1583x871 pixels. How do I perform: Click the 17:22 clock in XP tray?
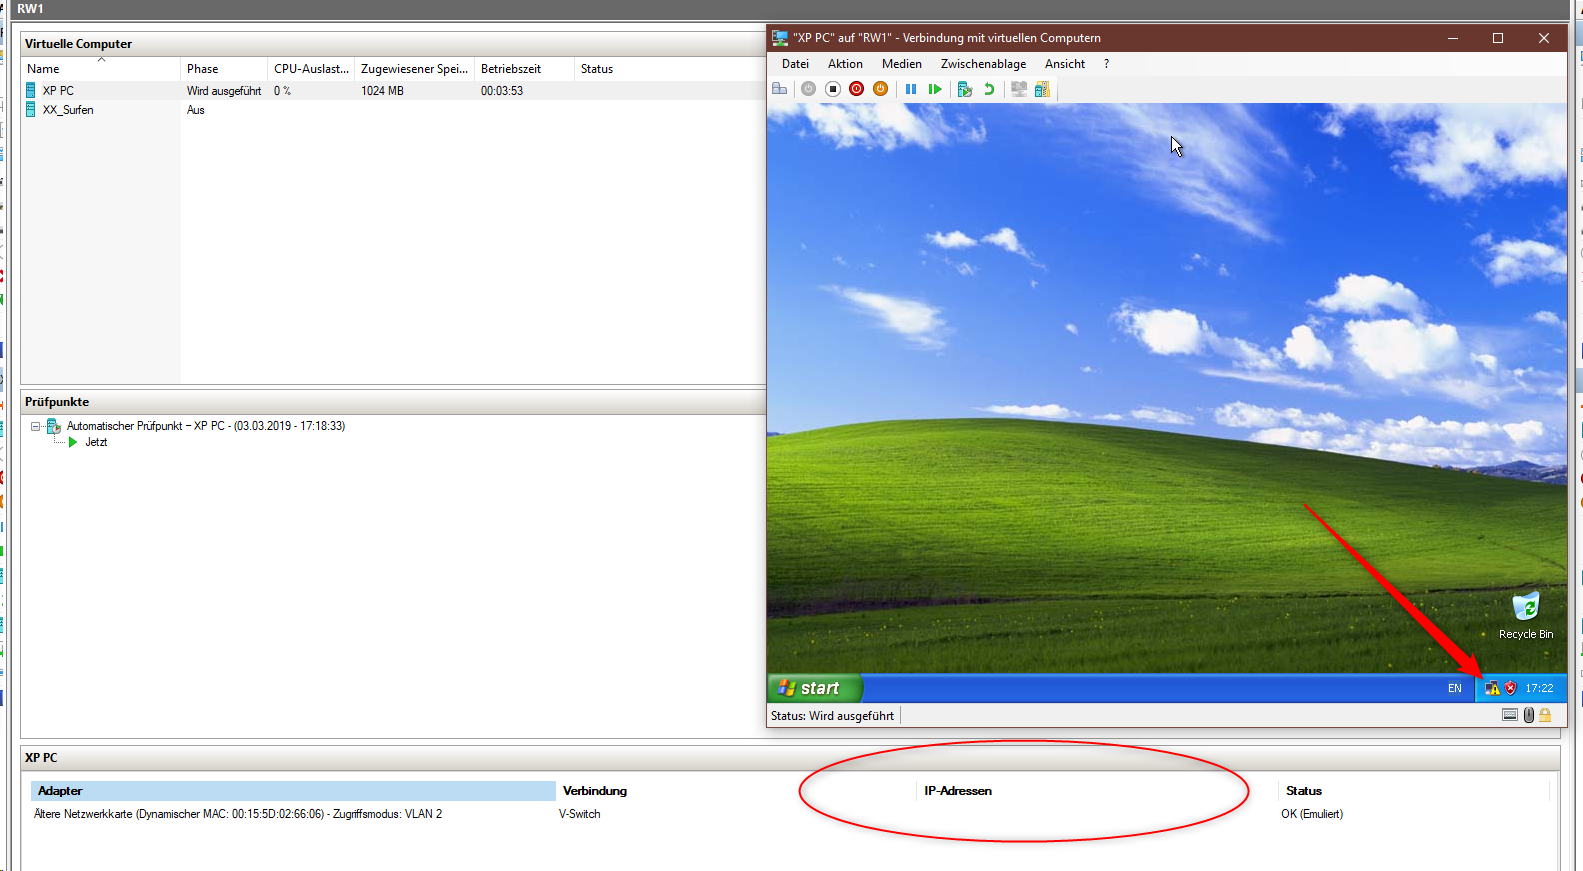coord(1539,688)
